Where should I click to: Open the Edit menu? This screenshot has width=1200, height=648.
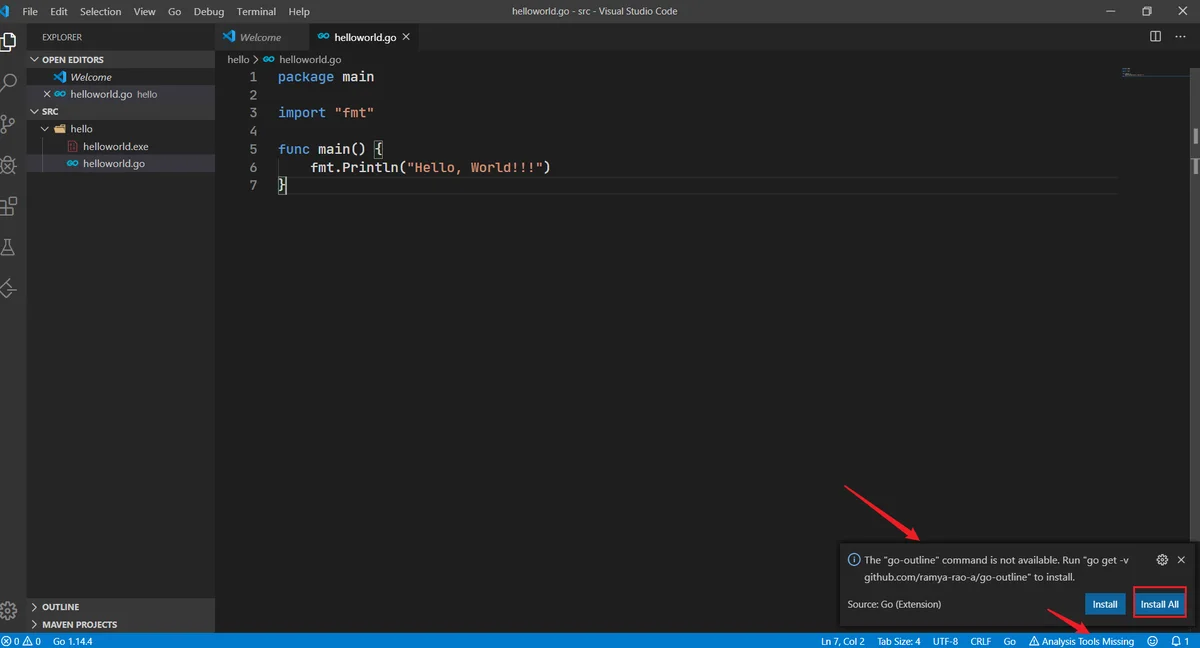[x=59, y=11]
